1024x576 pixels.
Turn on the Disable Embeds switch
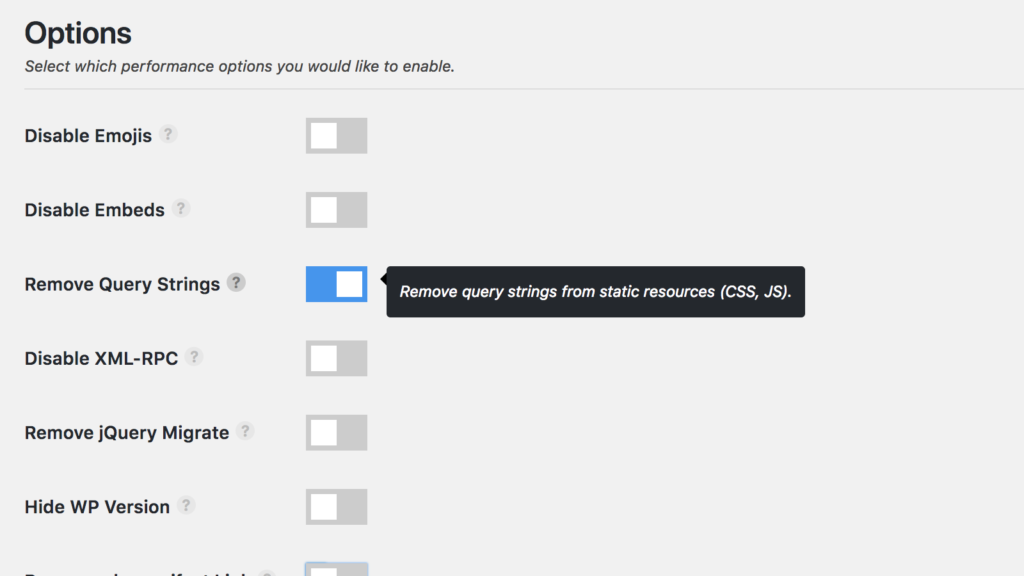pos(336,210)
